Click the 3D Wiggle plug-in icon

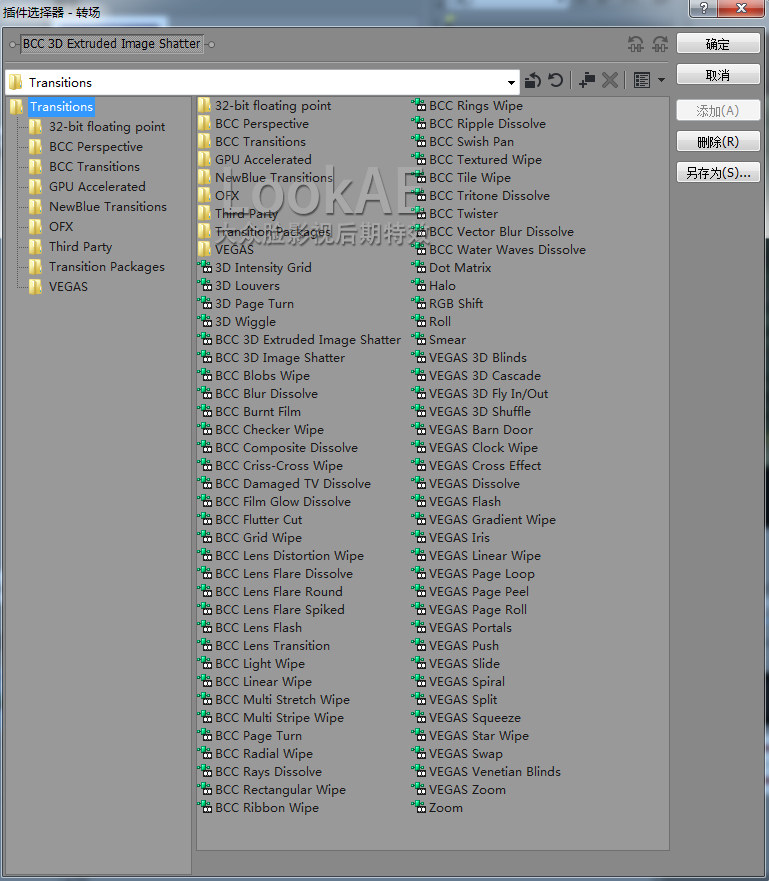(204, 321)
